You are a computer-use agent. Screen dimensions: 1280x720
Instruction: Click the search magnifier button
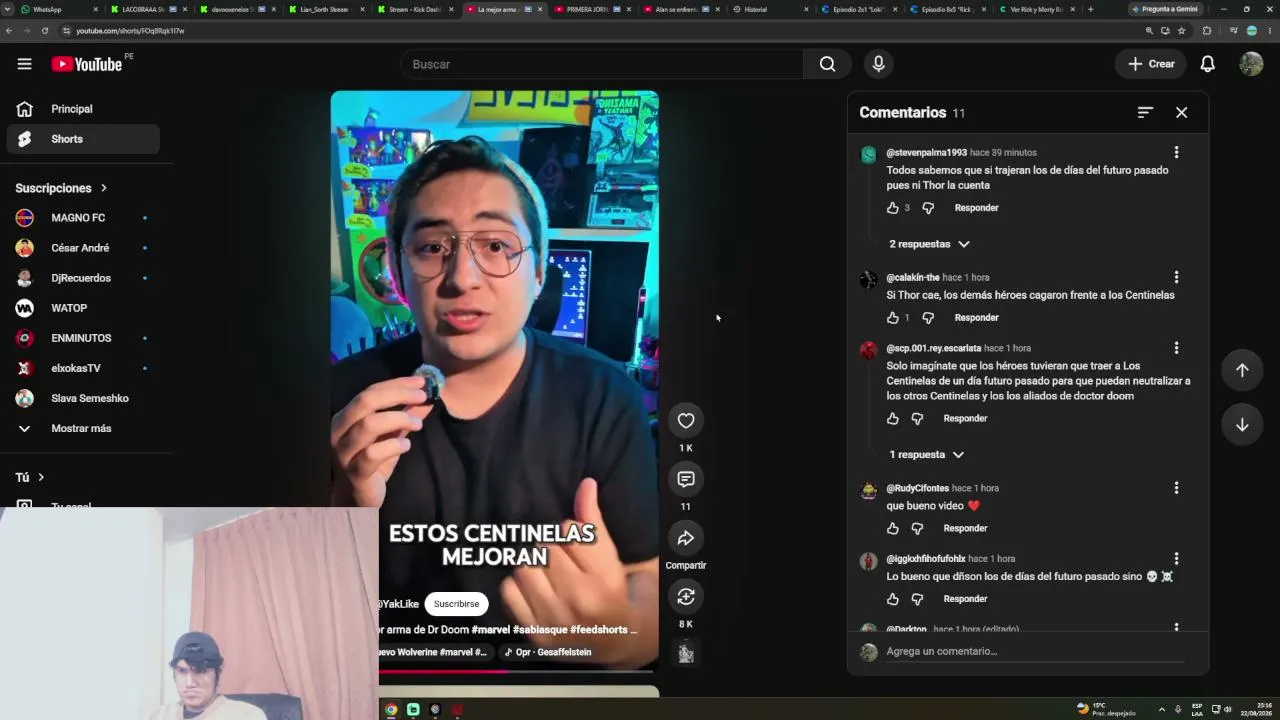827,64
